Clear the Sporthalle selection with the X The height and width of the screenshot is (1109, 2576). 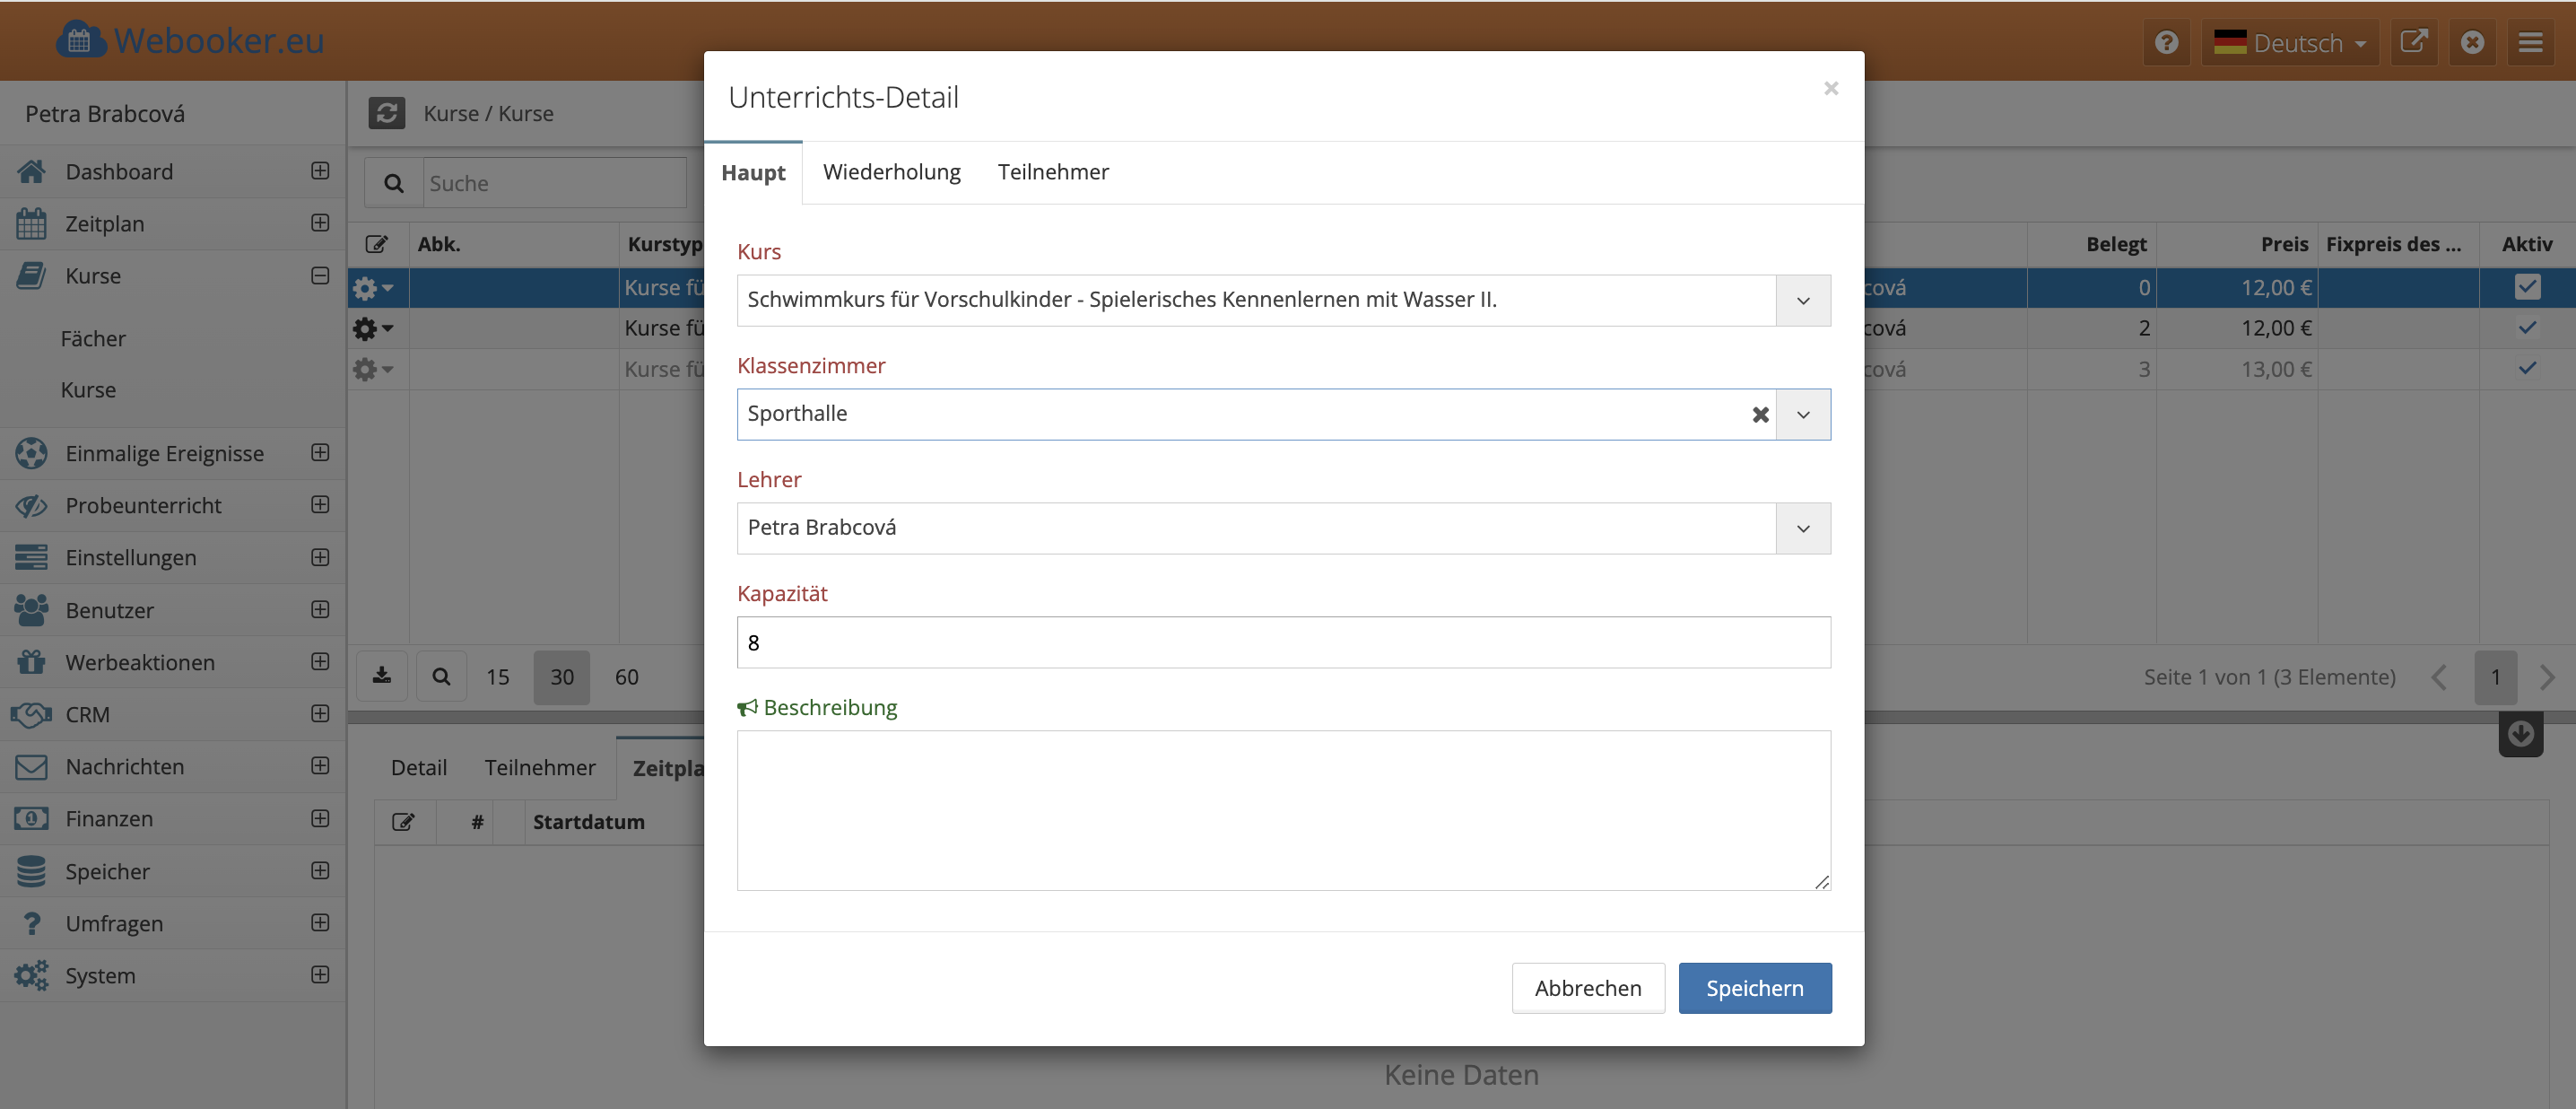1760,414
